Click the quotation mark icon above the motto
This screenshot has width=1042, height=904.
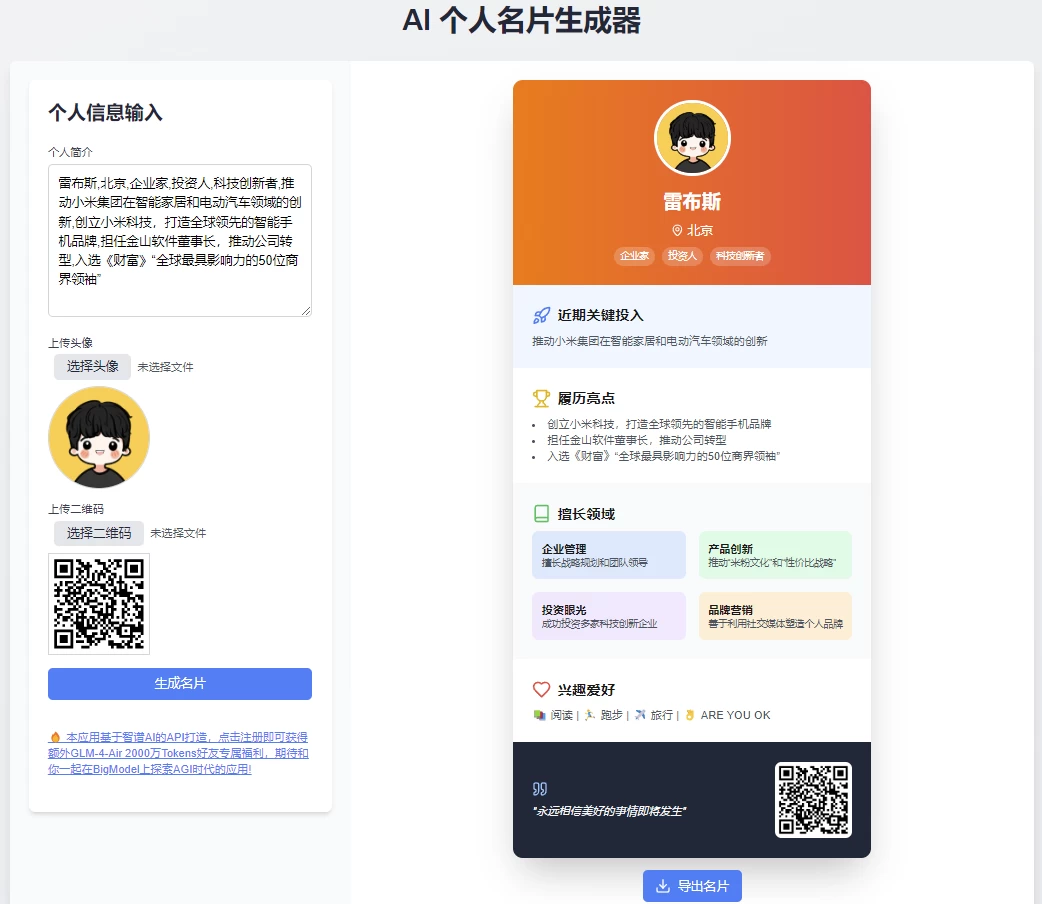click(x=540, y=789)
